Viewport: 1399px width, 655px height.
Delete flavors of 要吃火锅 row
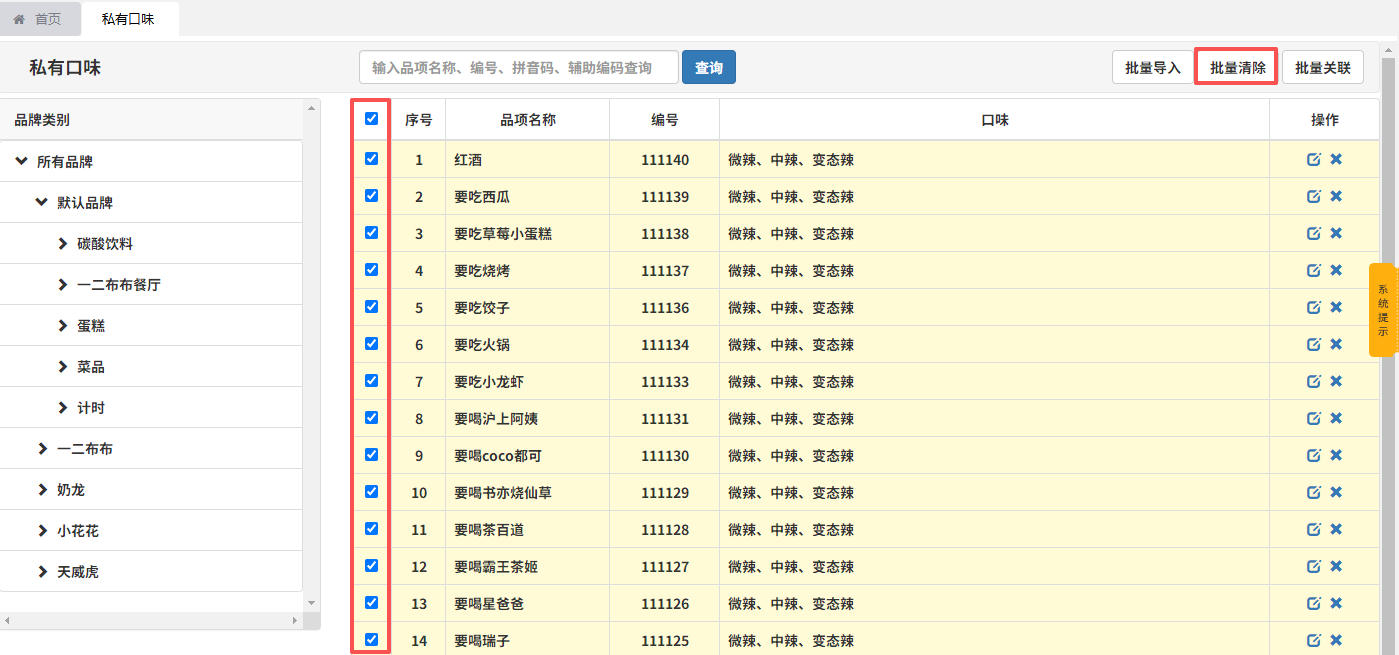tap(1336, 344)
